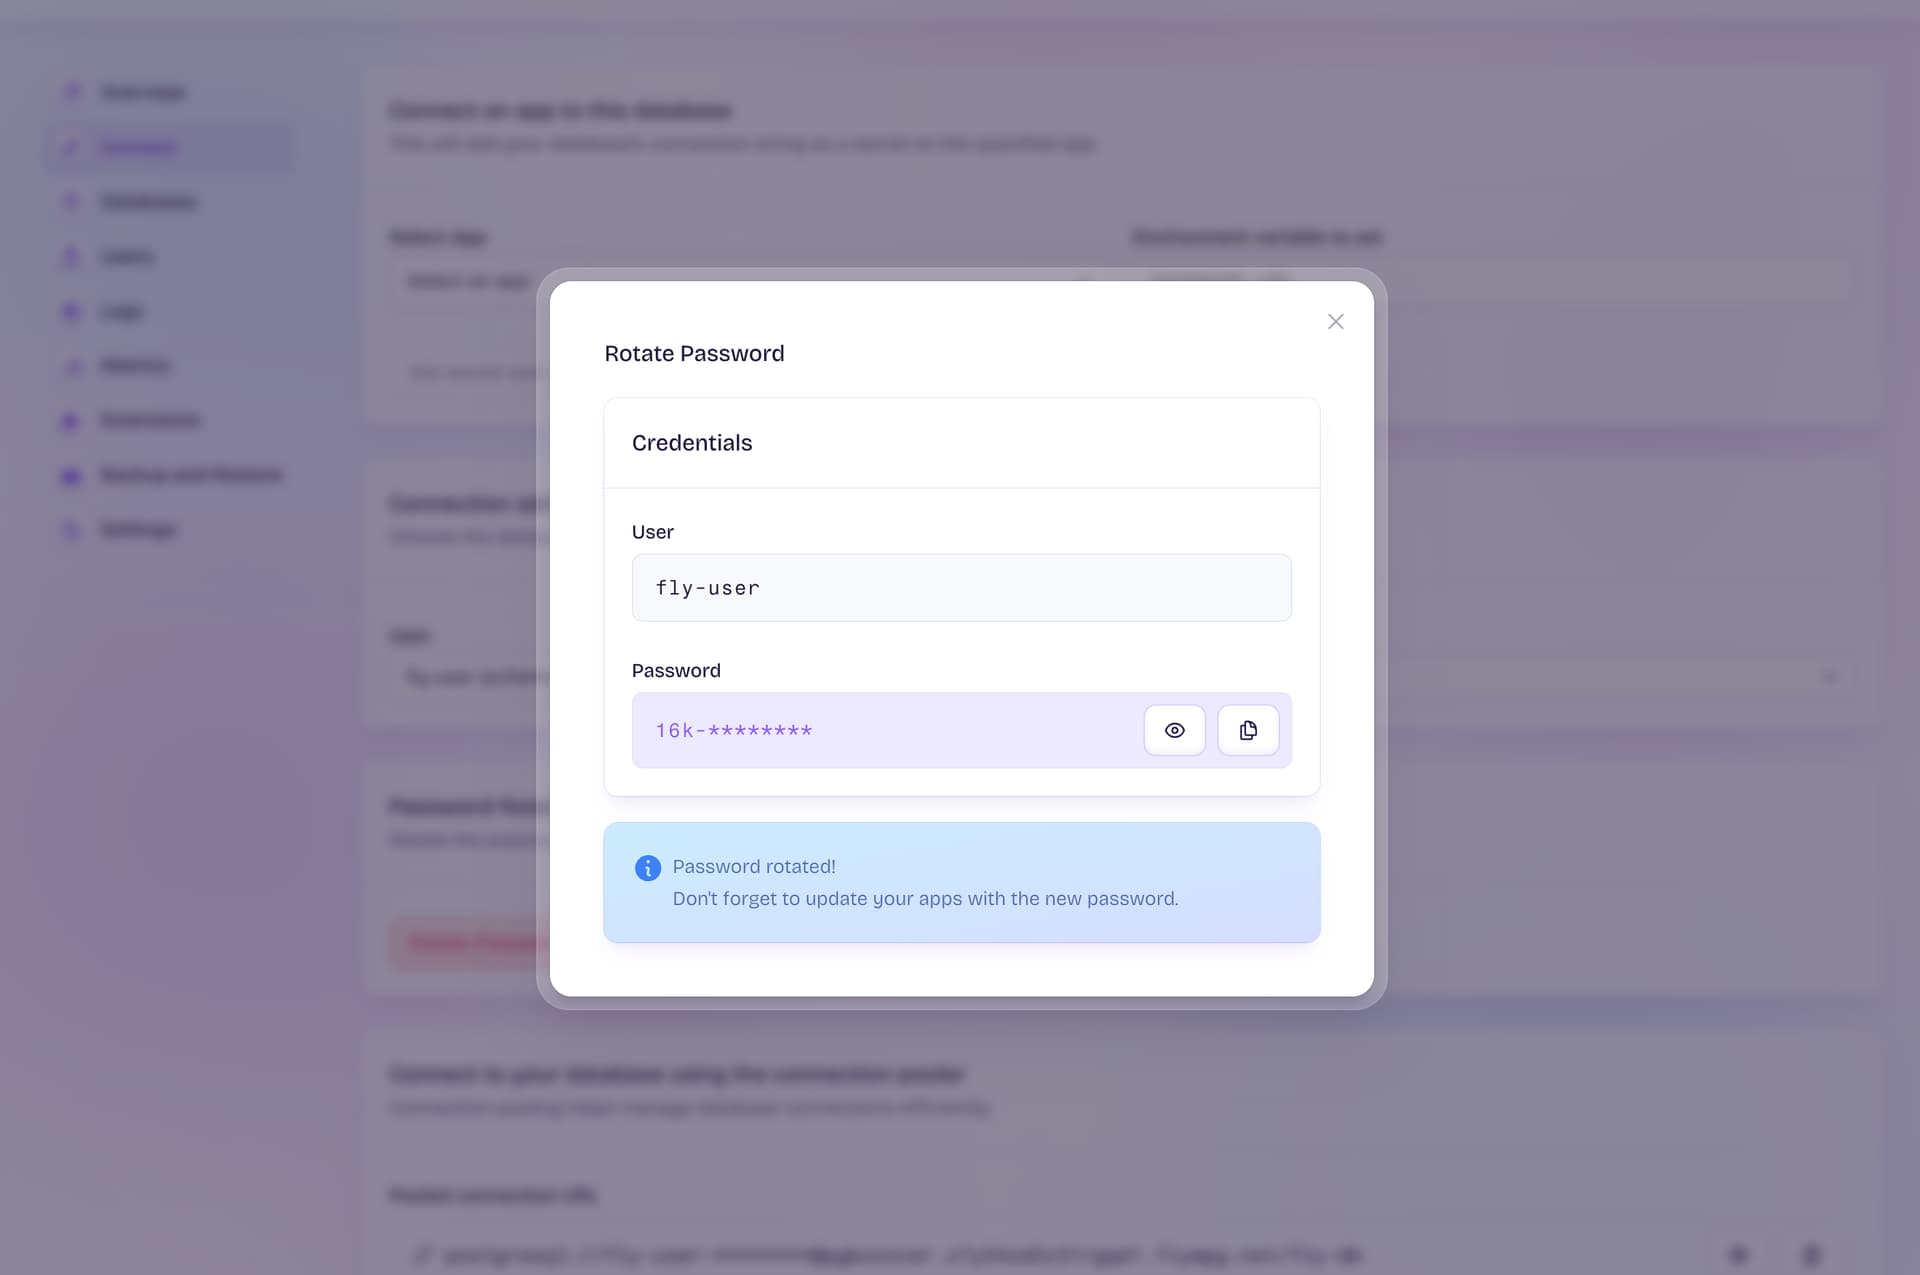Copy the new password to clipboard
This screenshot has width=1920, height=1275.
coord(1247,731)
